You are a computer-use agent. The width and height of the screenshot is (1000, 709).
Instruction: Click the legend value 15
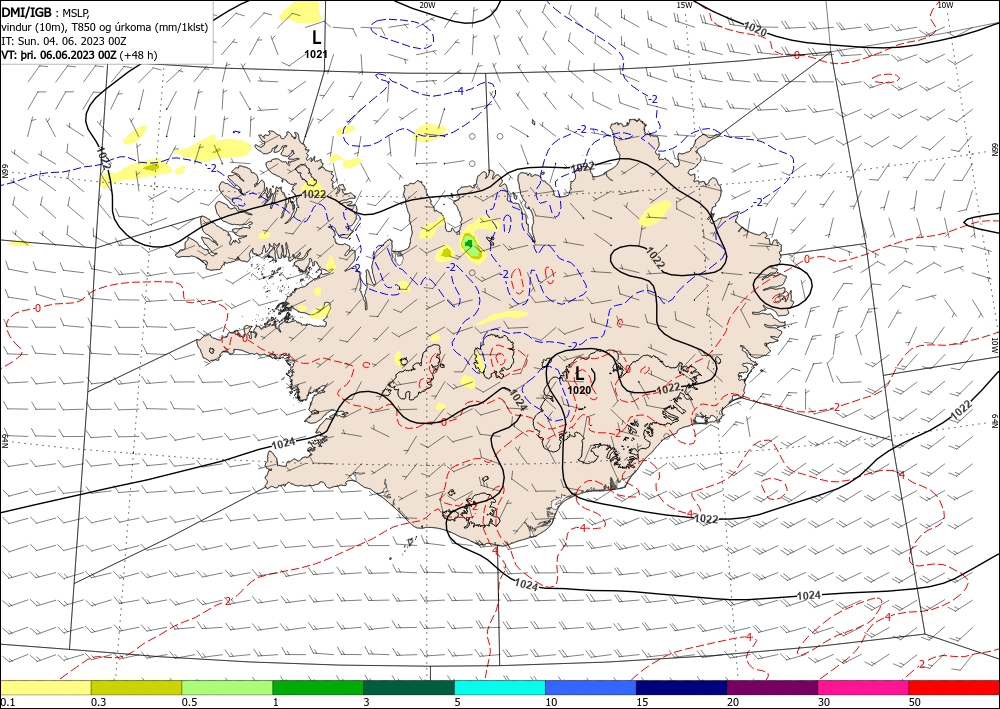point(643,702)
